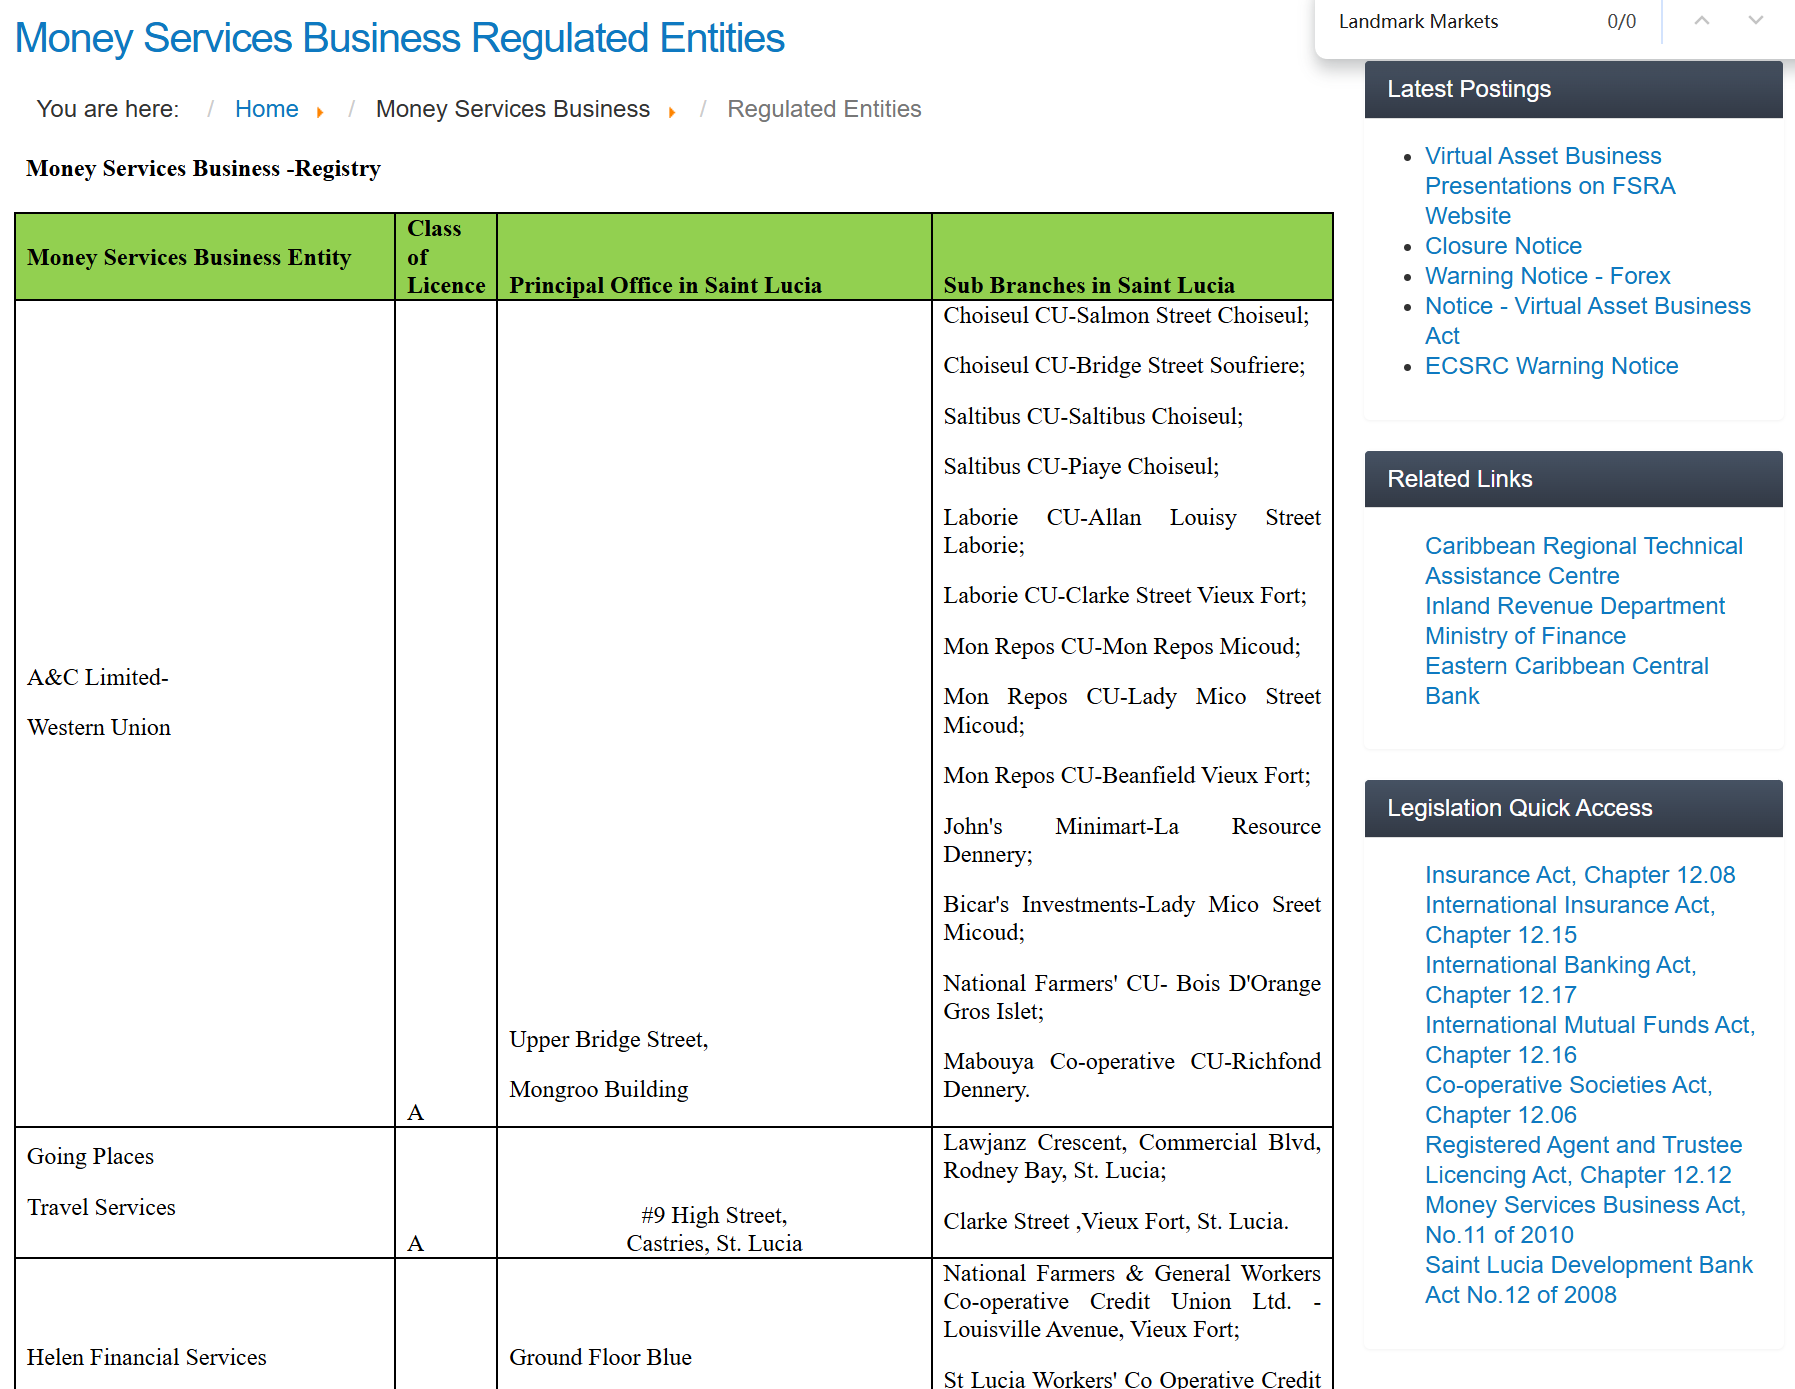The width and height of the screenshot is (1795, 1389).
Task: Open the Closure Notice posting
Action: [1503, 246]
